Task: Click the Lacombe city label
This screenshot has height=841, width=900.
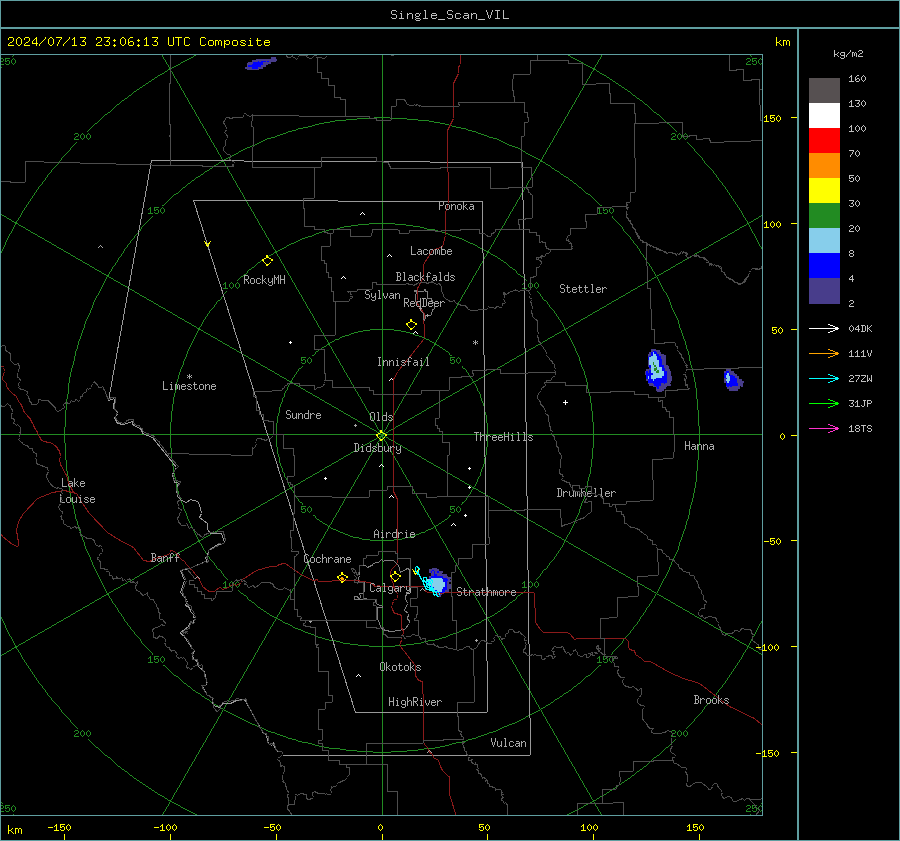Action: click(x=431, y=251)
